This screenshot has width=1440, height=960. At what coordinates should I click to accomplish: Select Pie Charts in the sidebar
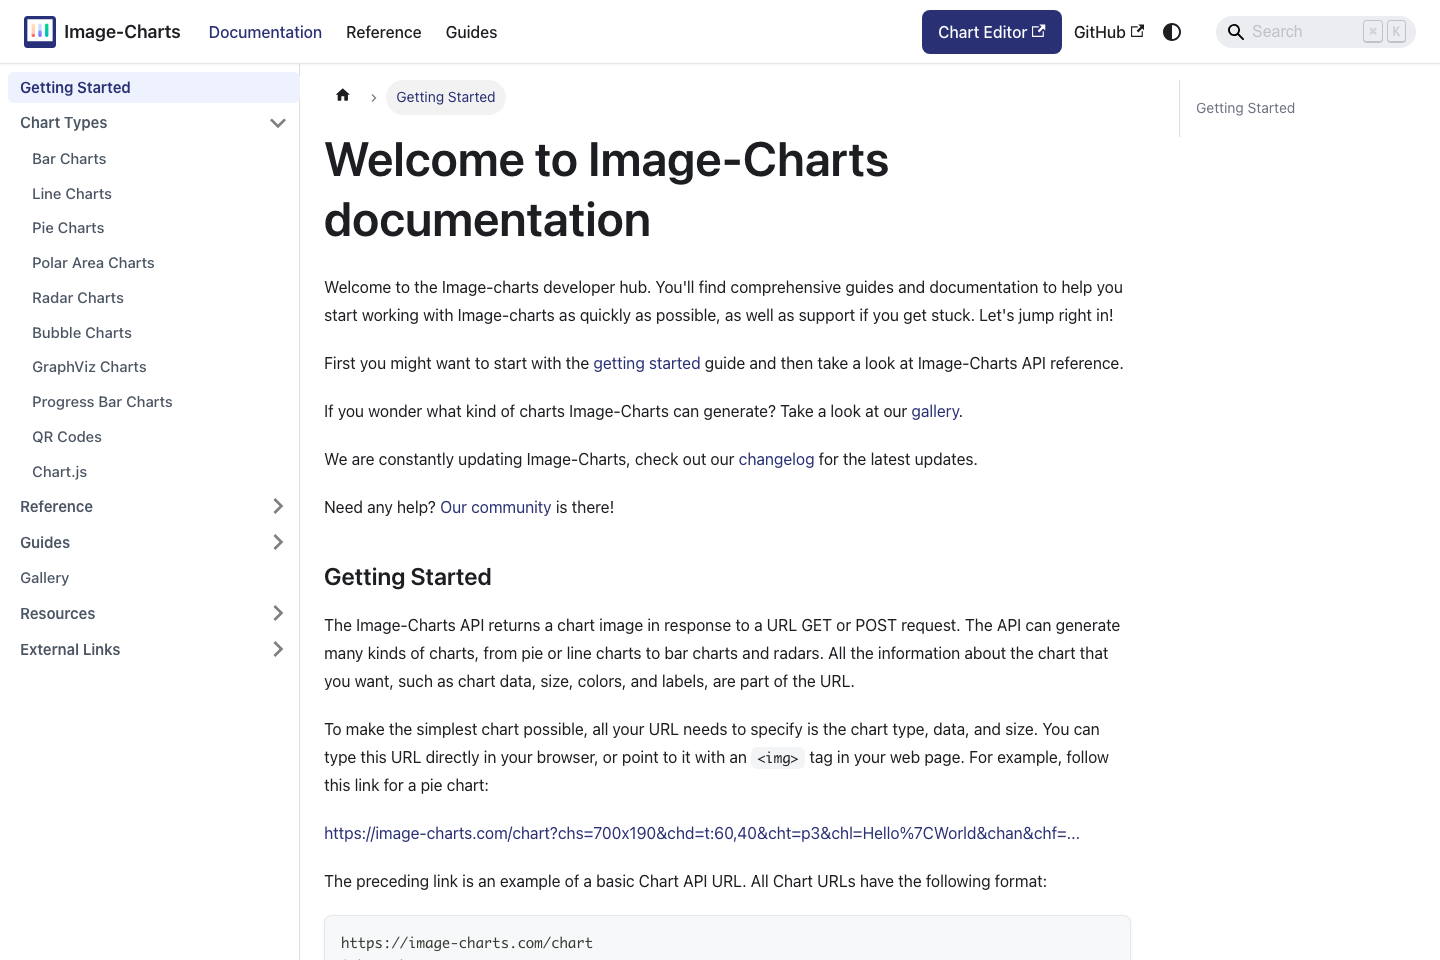(x=68, y=227)
